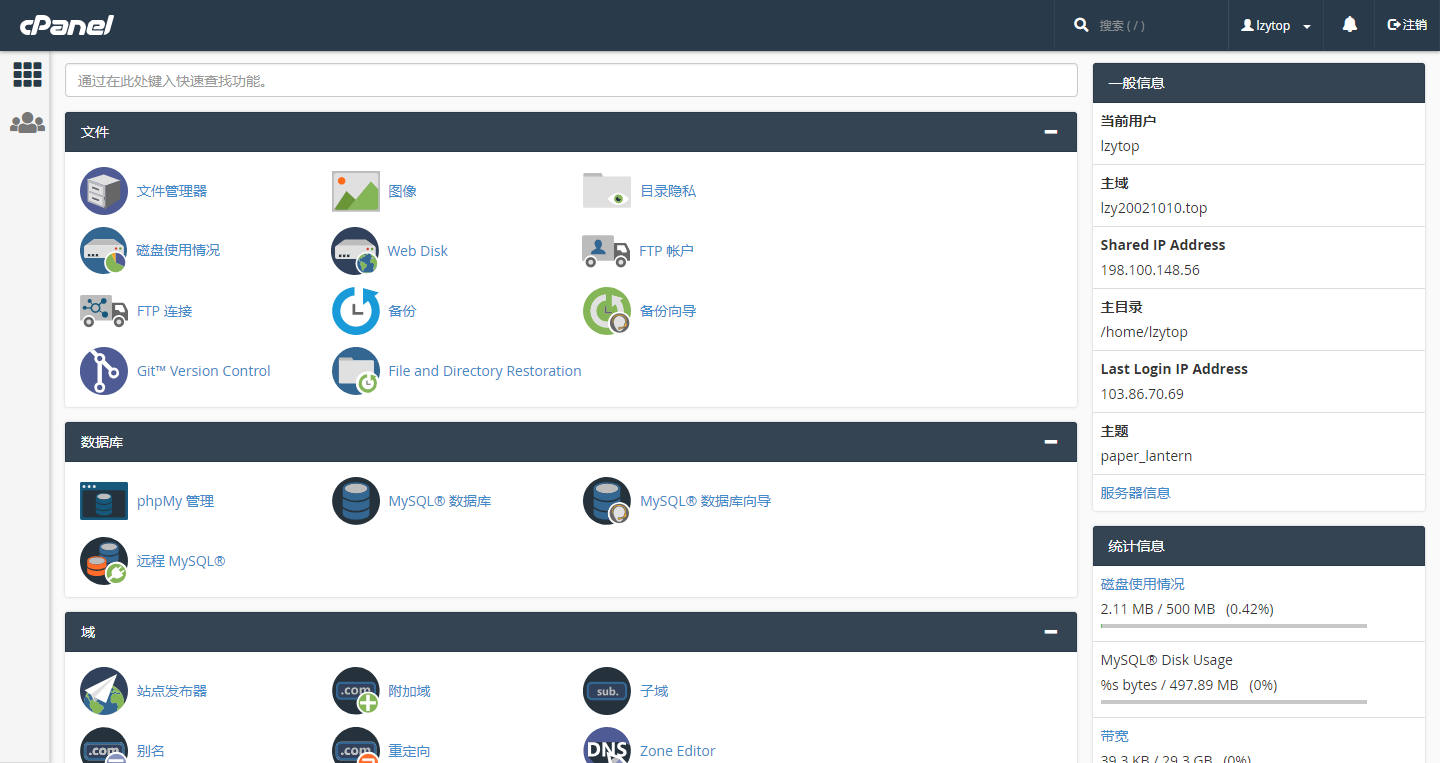Open the 图像 images icon
1440x763 pixels.
point(356,191)
